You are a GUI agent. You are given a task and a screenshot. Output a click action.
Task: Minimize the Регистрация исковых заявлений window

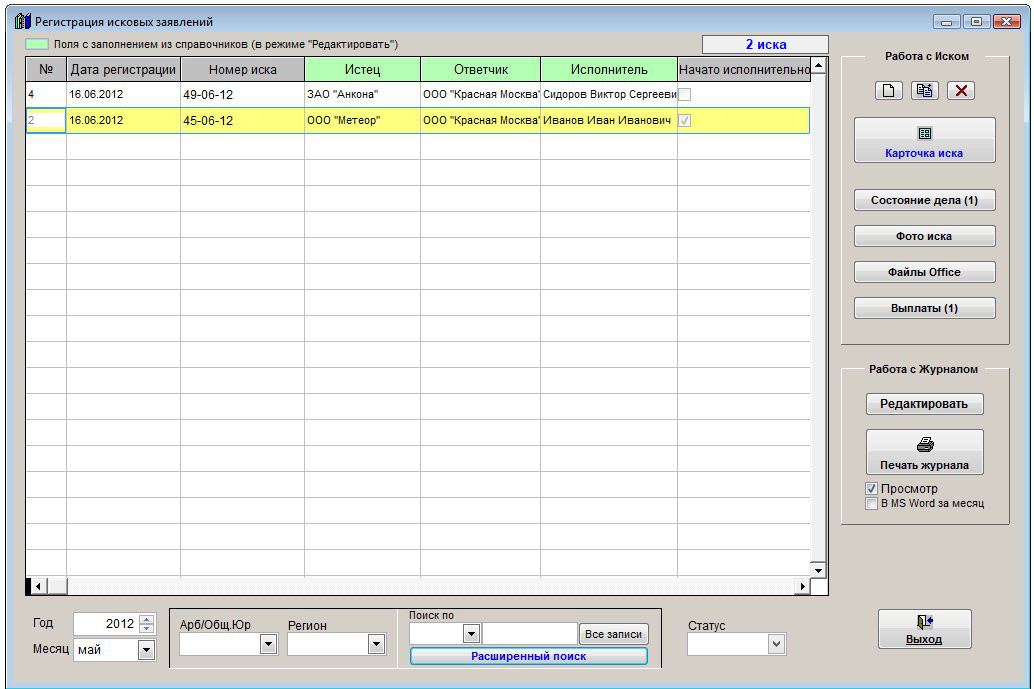946,22
